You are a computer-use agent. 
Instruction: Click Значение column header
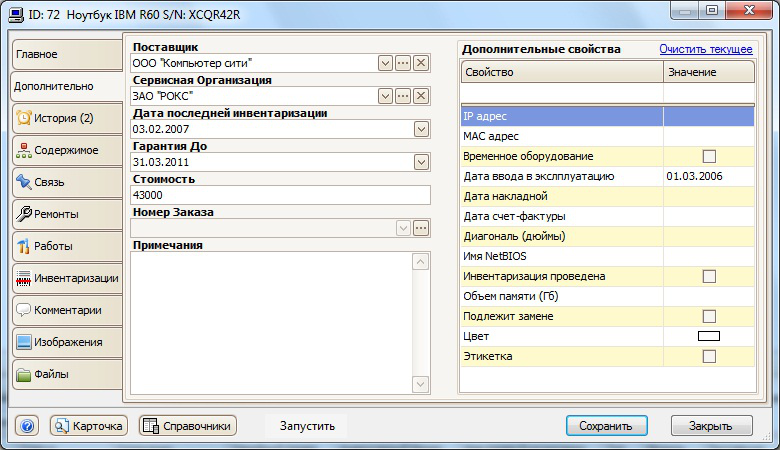pos(709,72)
